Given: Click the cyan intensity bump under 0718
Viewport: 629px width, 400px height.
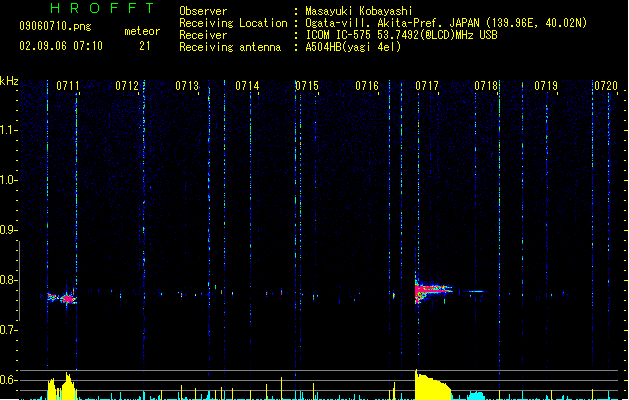Looking at the screenshot, I should coord(476,396).
